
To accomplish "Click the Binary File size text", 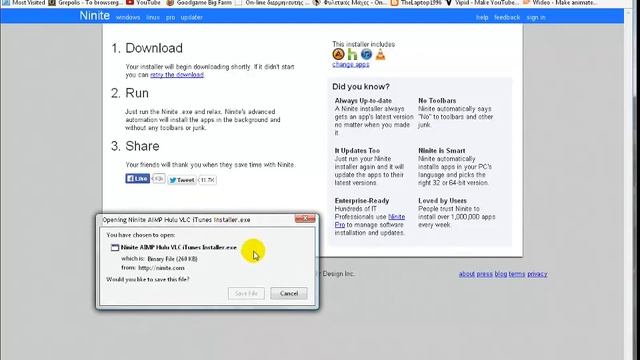I will [x=172, y=259].
